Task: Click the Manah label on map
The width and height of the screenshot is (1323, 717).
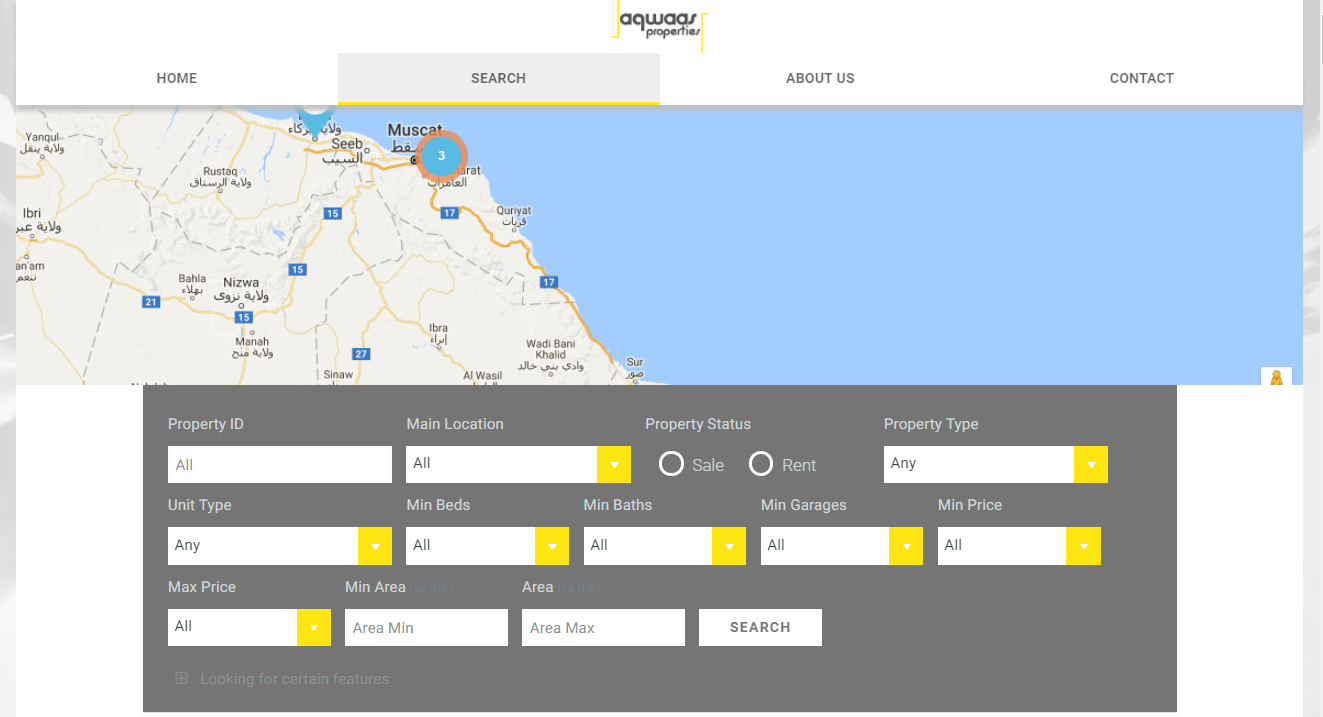Action: [x=252, y=341]
